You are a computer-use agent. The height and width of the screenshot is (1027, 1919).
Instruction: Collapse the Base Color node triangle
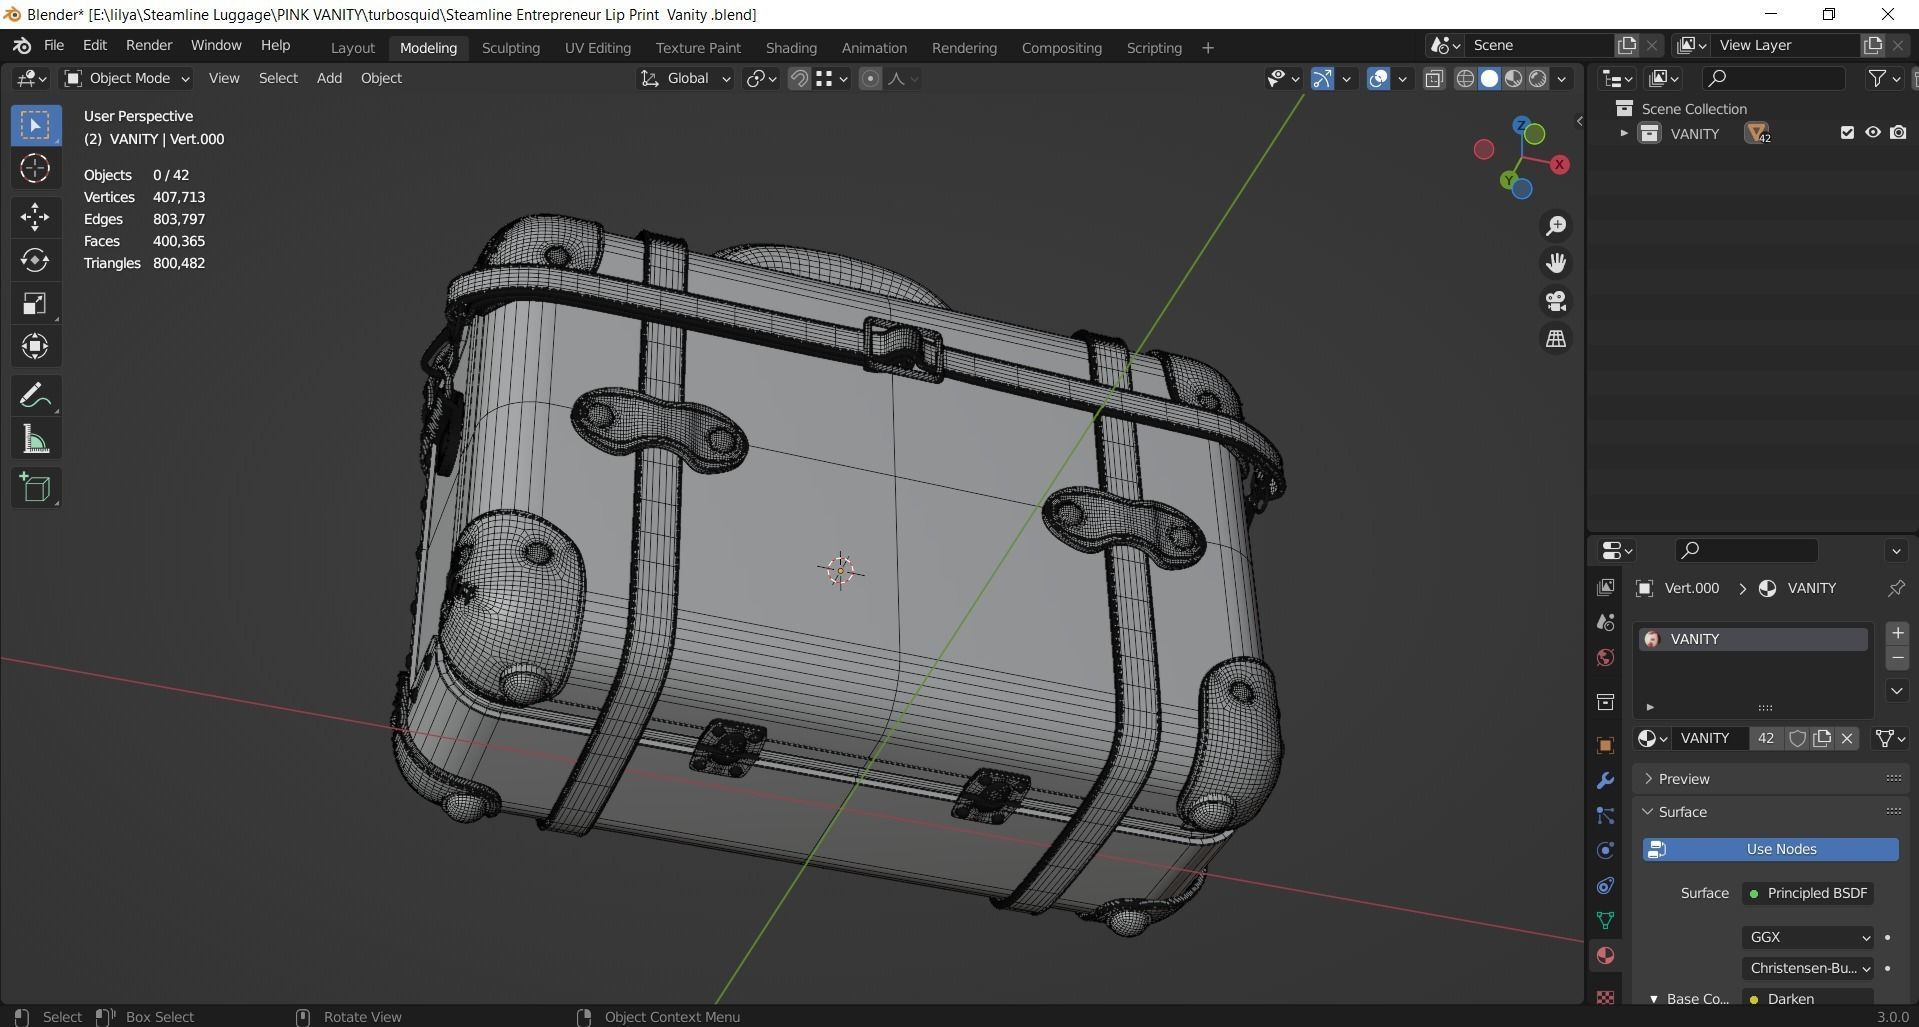tap(1653, 999)
